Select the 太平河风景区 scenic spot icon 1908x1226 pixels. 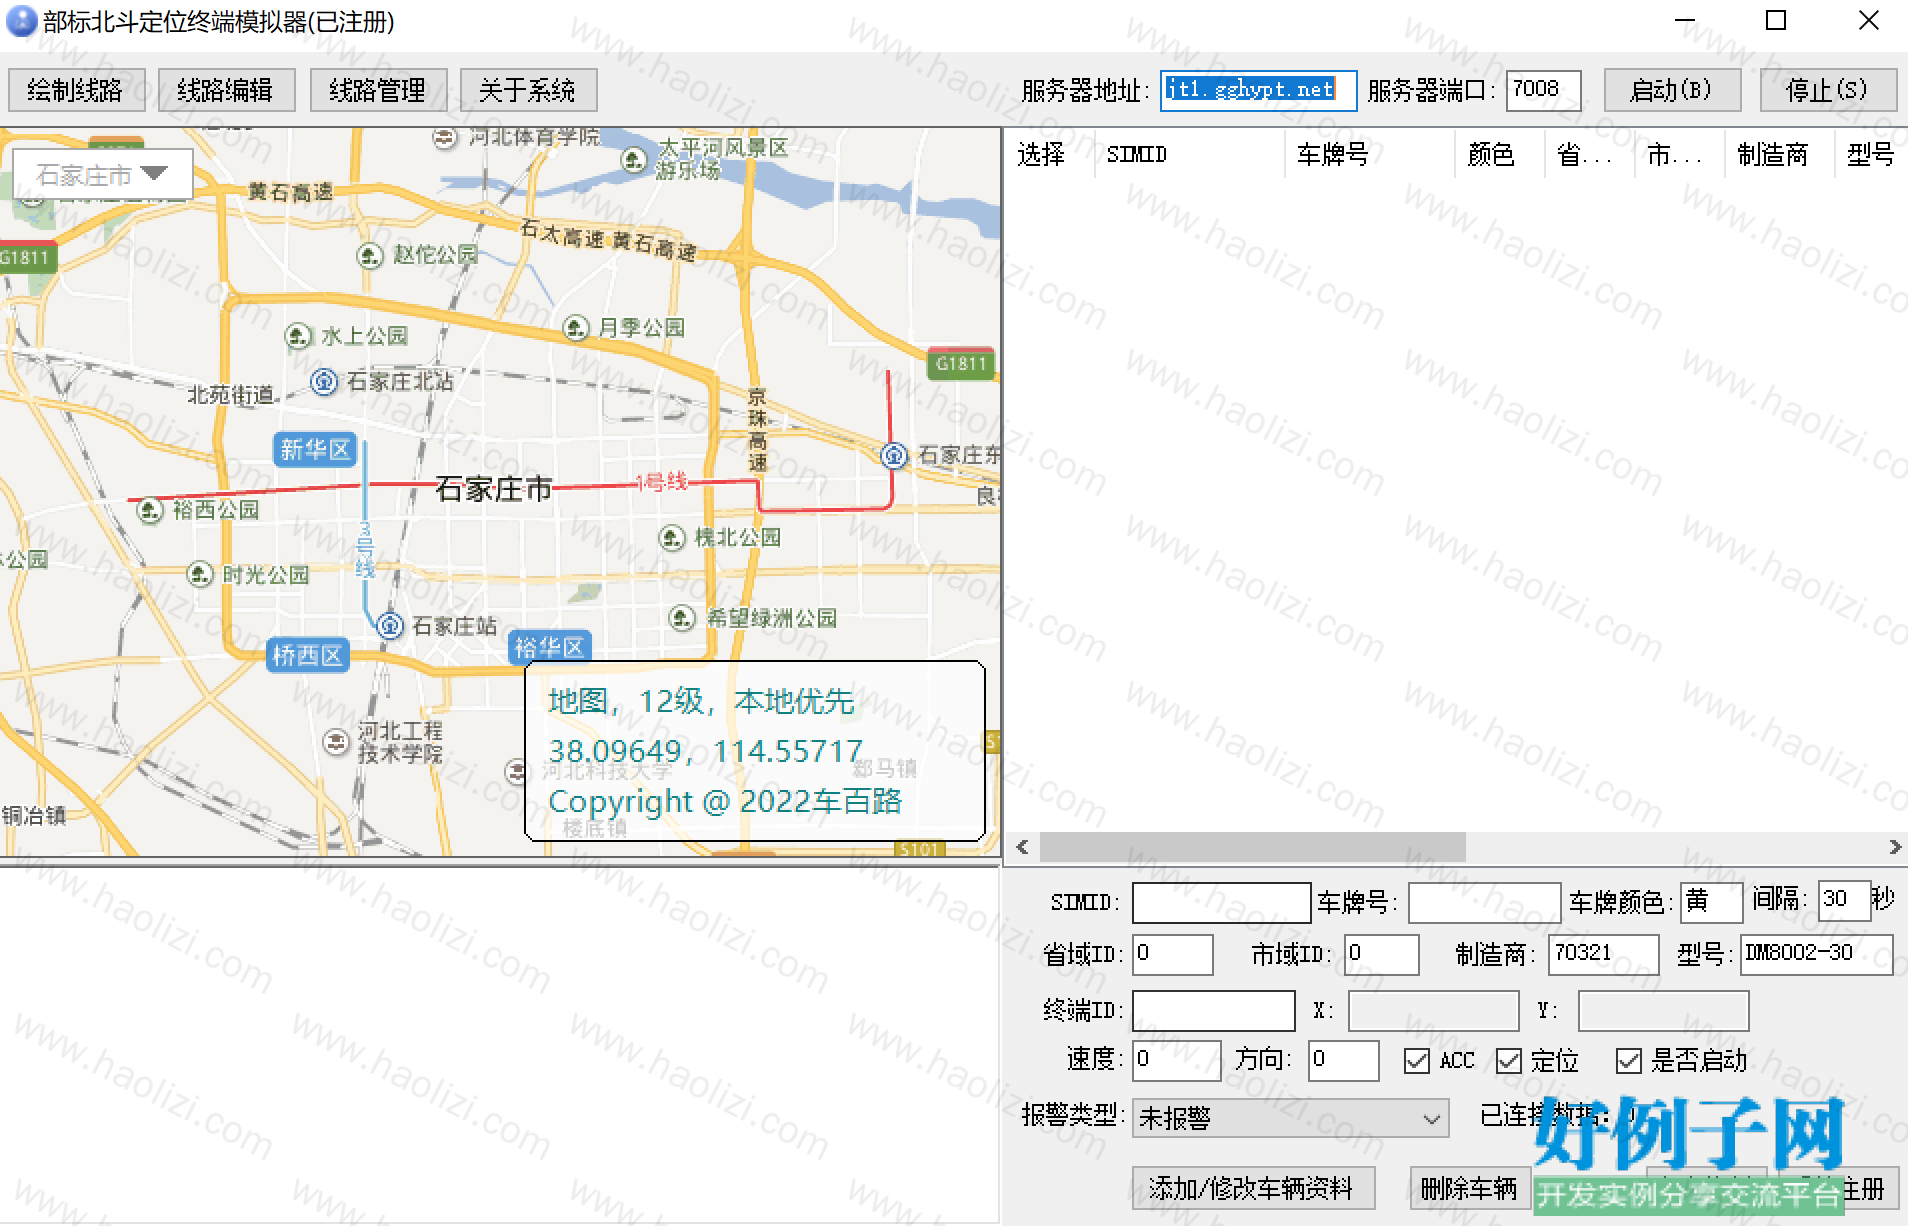(x=633, y=160)
